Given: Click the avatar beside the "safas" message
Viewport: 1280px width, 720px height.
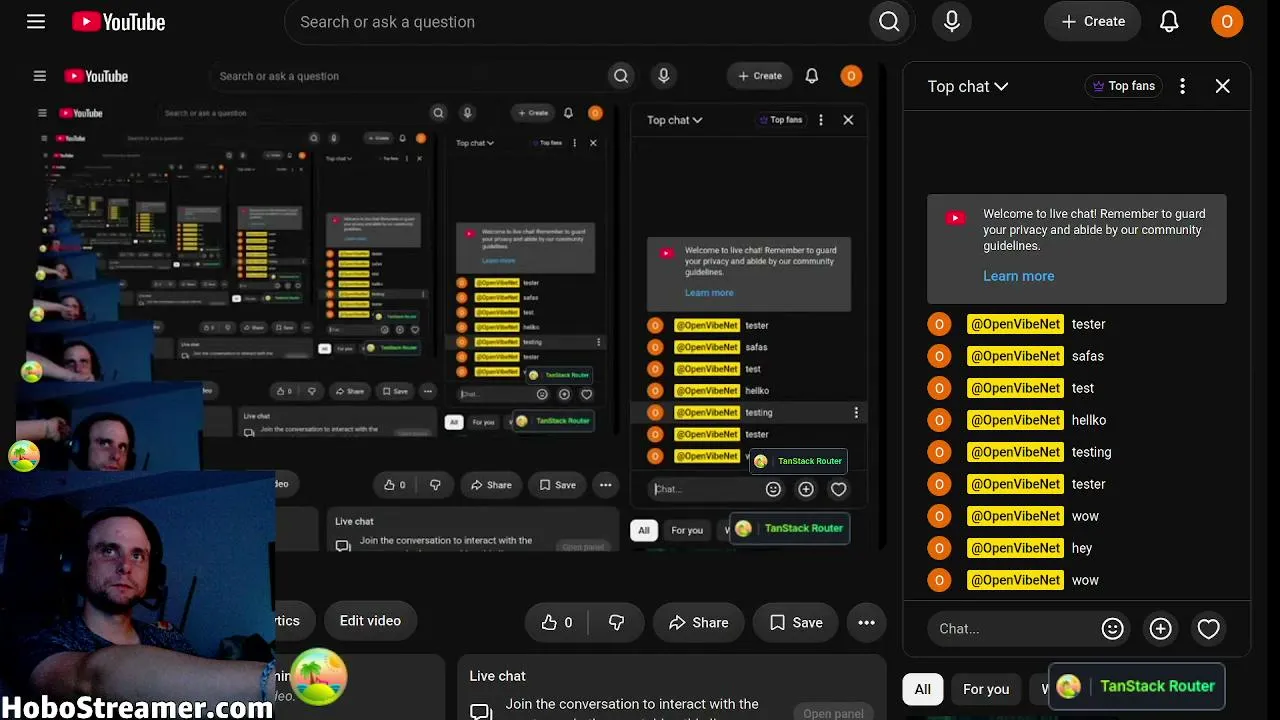Looking at the screenshot, I should (939, 356).
